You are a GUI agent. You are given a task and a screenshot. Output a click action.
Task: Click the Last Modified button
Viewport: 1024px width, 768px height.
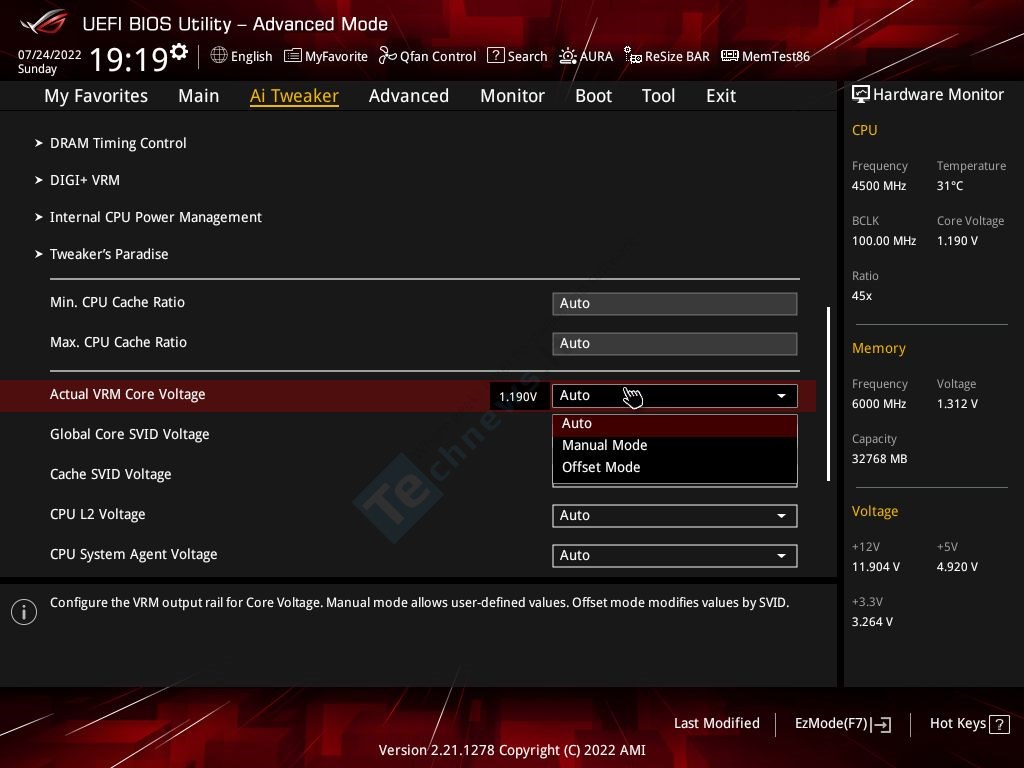click(716, 724)
